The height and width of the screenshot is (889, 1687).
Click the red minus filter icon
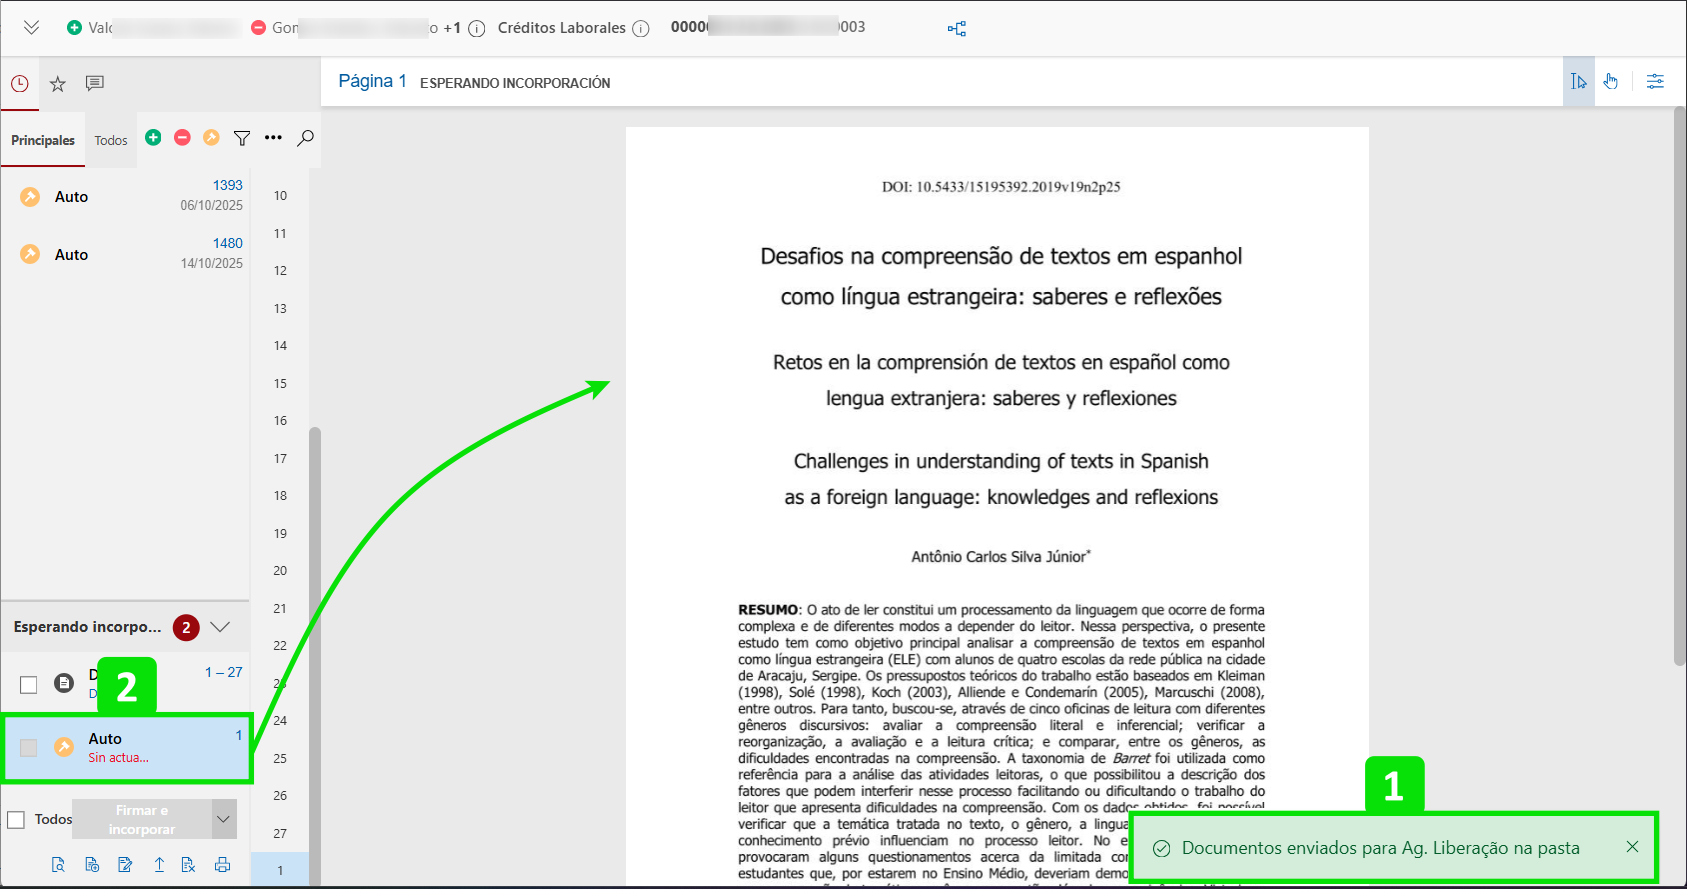coord(182,138)
